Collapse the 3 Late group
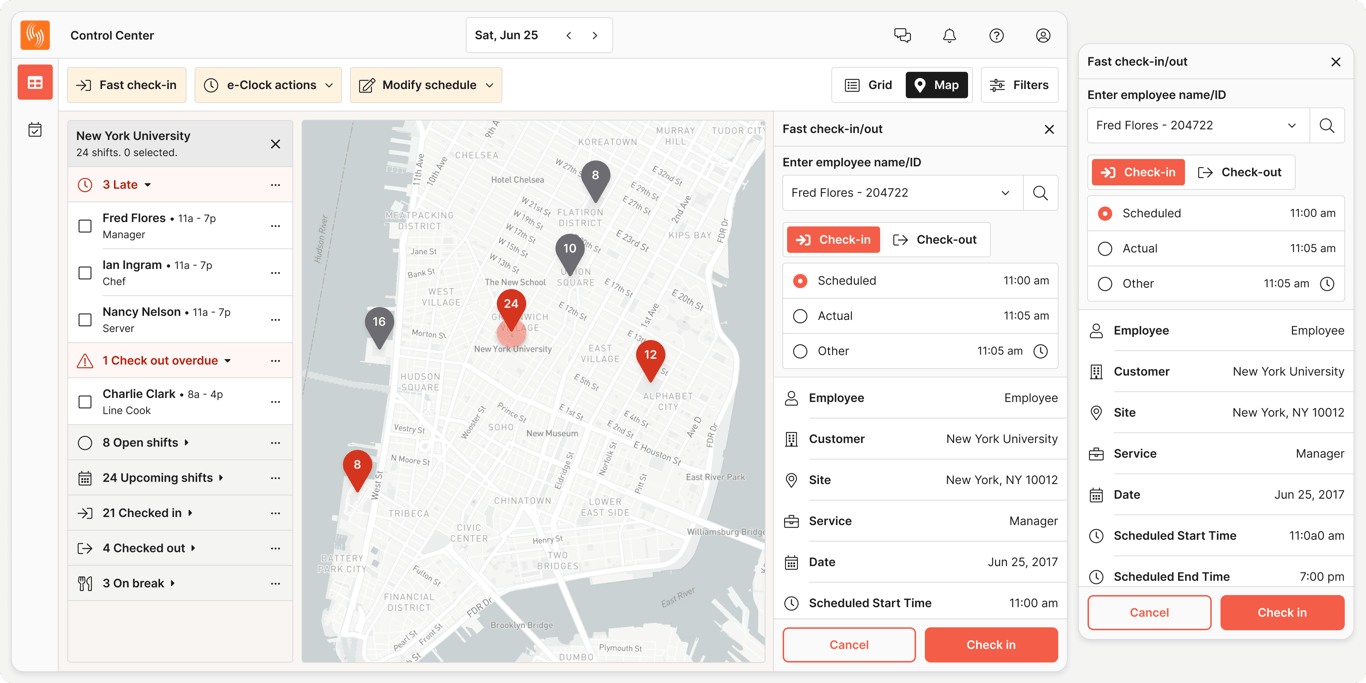The width and height of the screenshot is (1366, 683). [148, 185]
